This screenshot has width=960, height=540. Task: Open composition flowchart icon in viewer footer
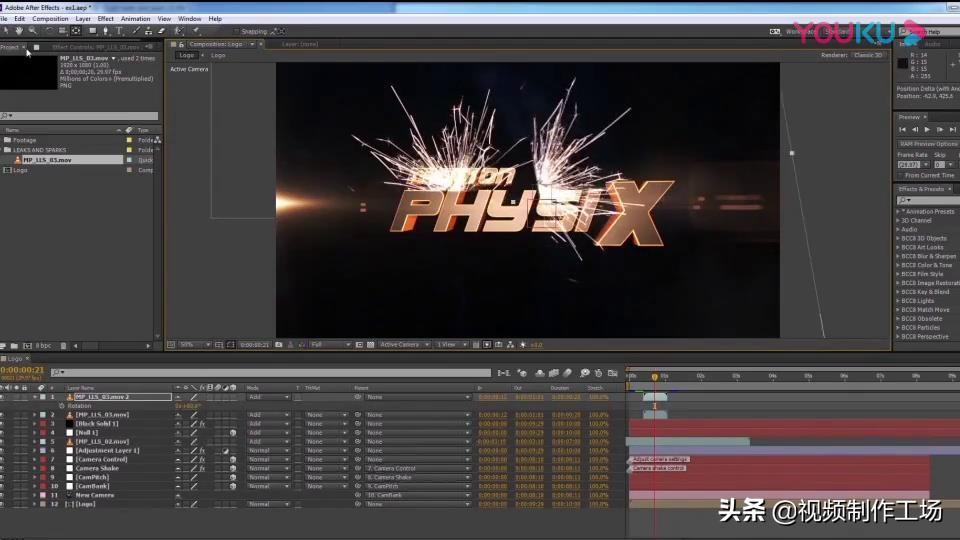(510, 345)
